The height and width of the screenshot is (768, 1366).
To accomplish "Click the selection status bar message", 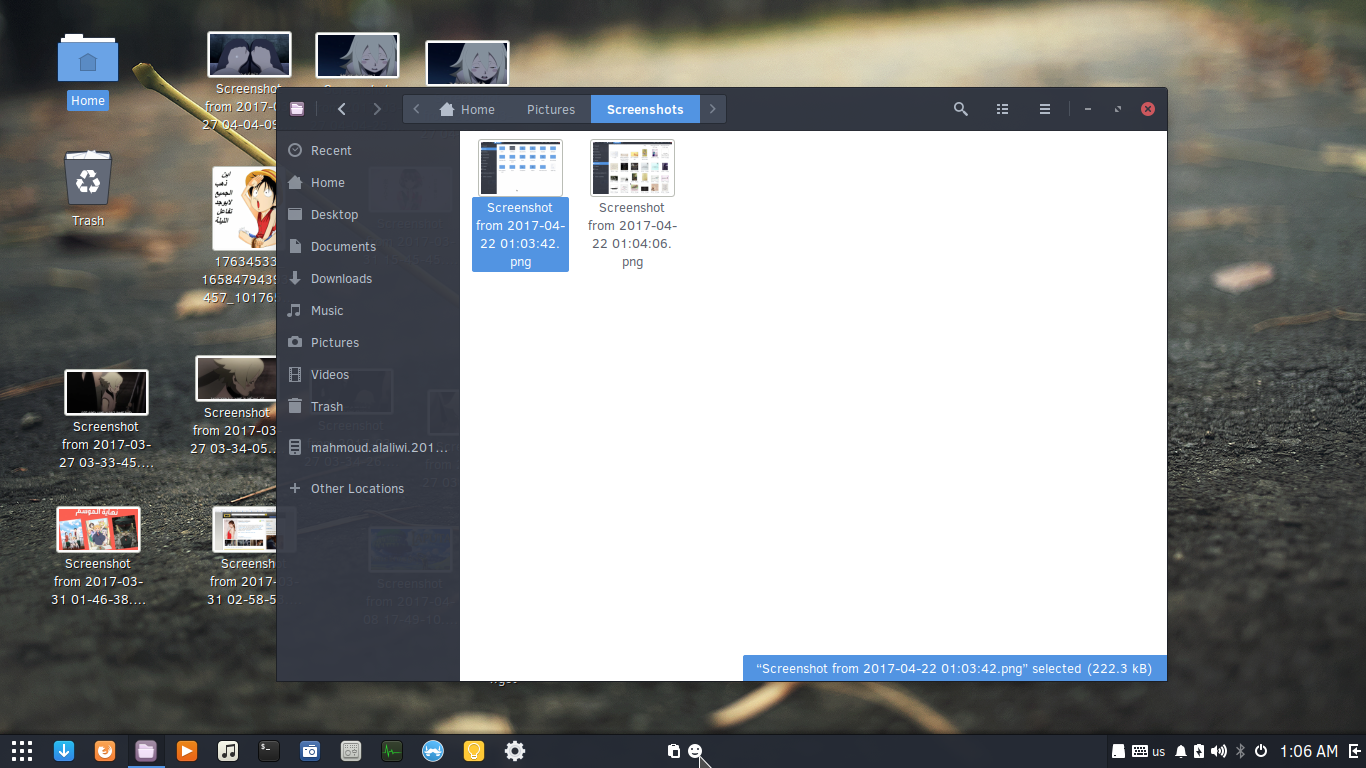I will point(954,668).
